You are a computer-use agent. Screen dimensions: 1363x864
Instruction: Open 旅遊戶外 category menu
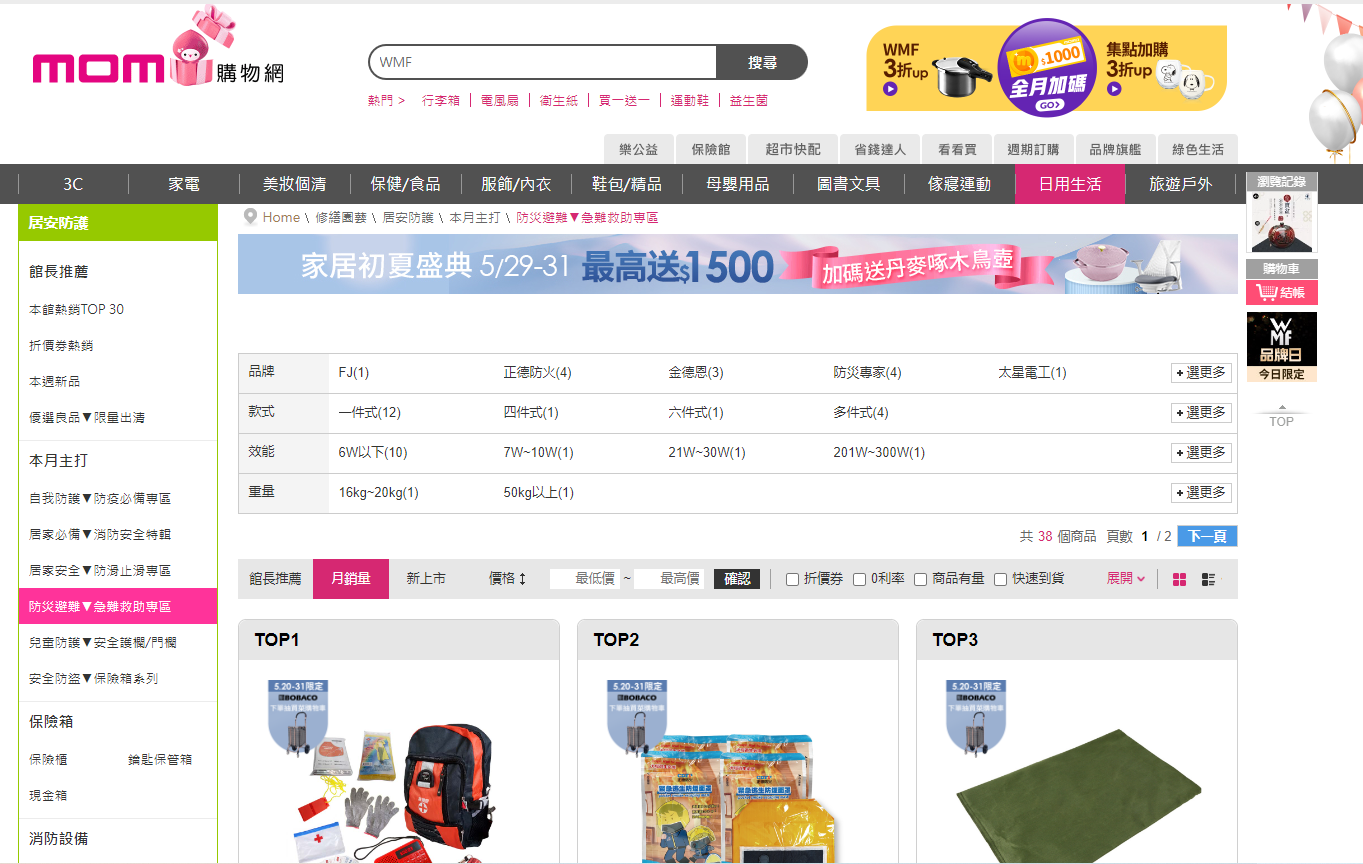coord(1180,184)
